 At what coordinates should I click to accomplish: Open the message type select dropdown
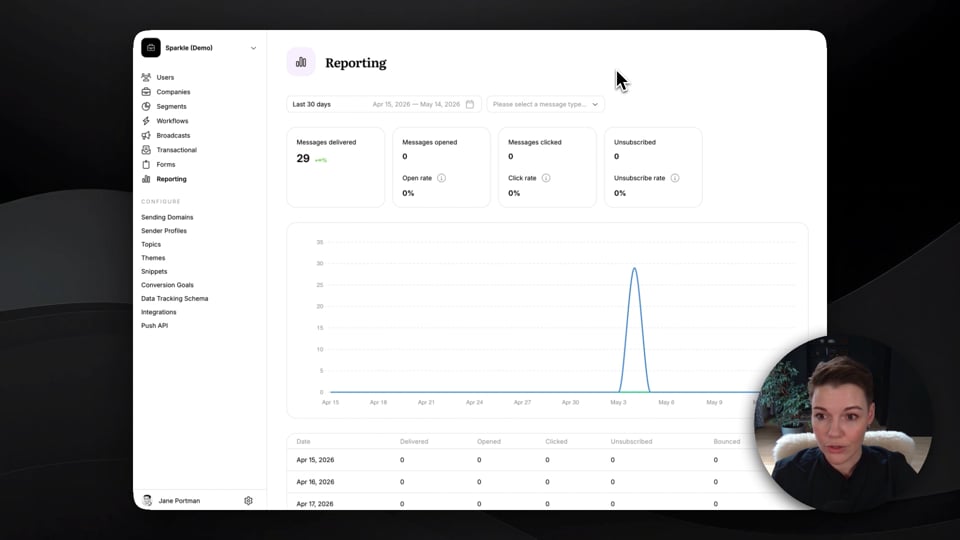point(546,104)
